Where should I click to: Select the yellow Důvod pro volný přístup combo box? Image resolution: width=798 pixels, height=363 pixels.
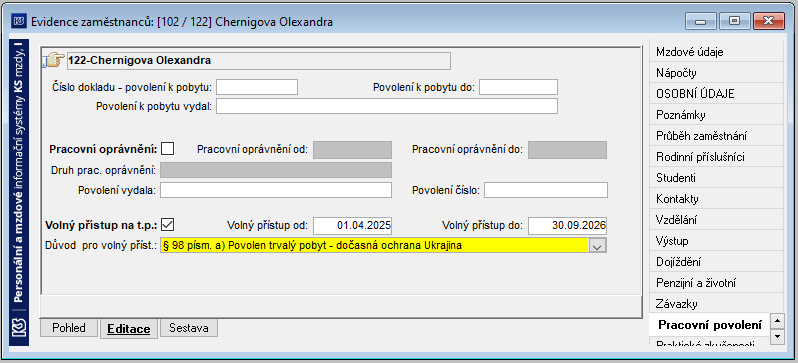383,245
